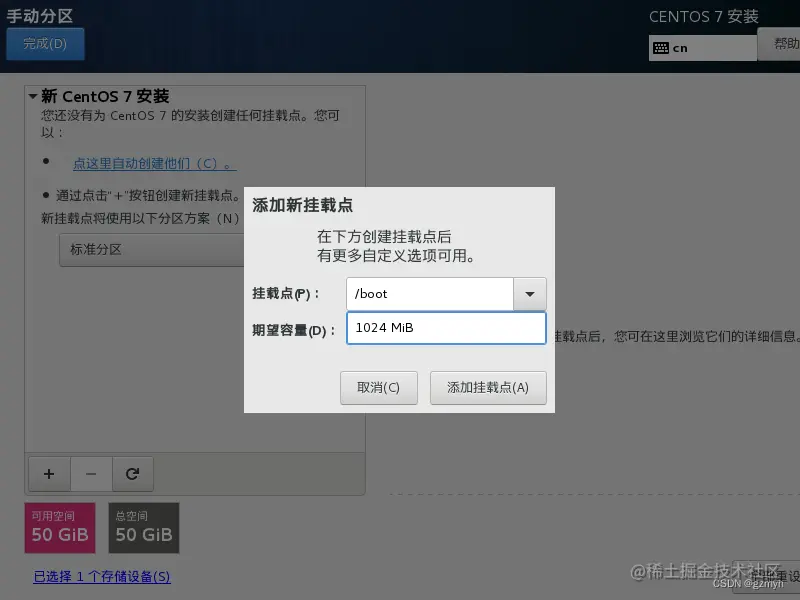Open the 挂载点 dropdown arrow
Screen dimensions: 800x600
point(530,293)
